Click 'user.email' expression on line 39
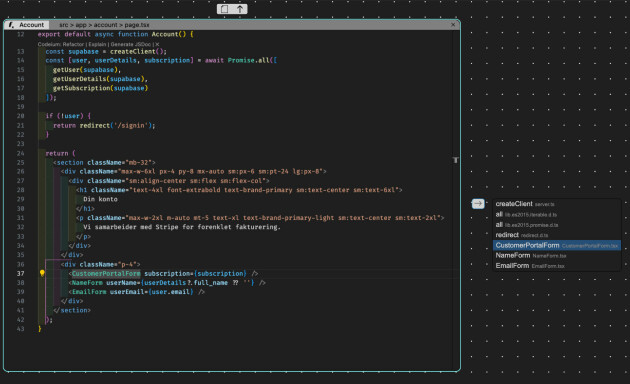This screenshot has height=384, width=630. click(171, 292)
